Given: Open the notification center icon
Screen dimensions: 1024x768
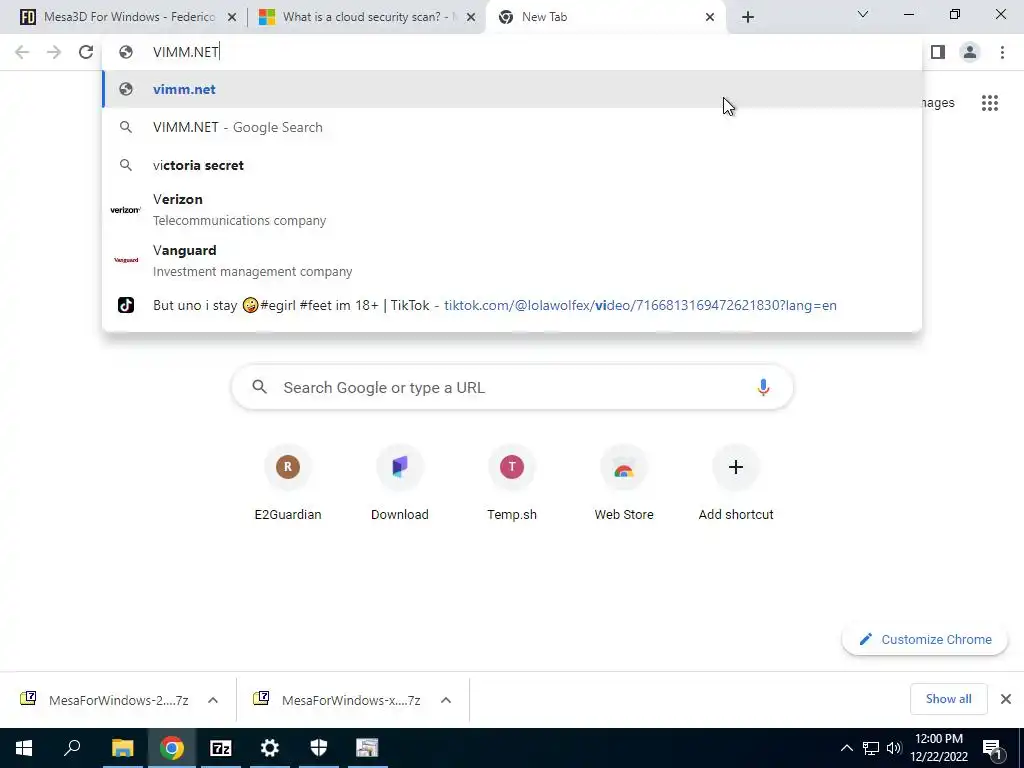Looking at the screenshot, I should tap(993, 748).
